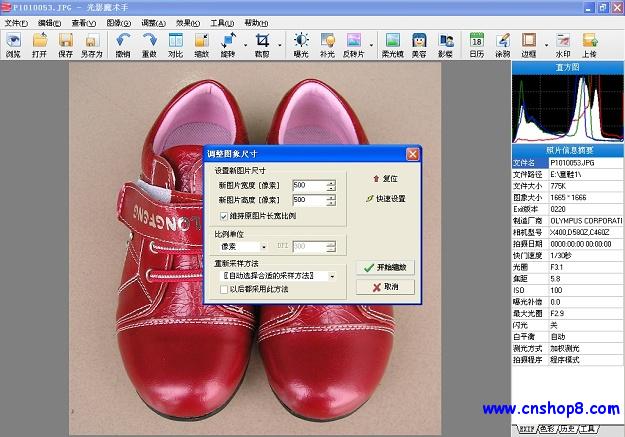
Task: Close the 调整图象尺寸 dialog
Action: 413,154
